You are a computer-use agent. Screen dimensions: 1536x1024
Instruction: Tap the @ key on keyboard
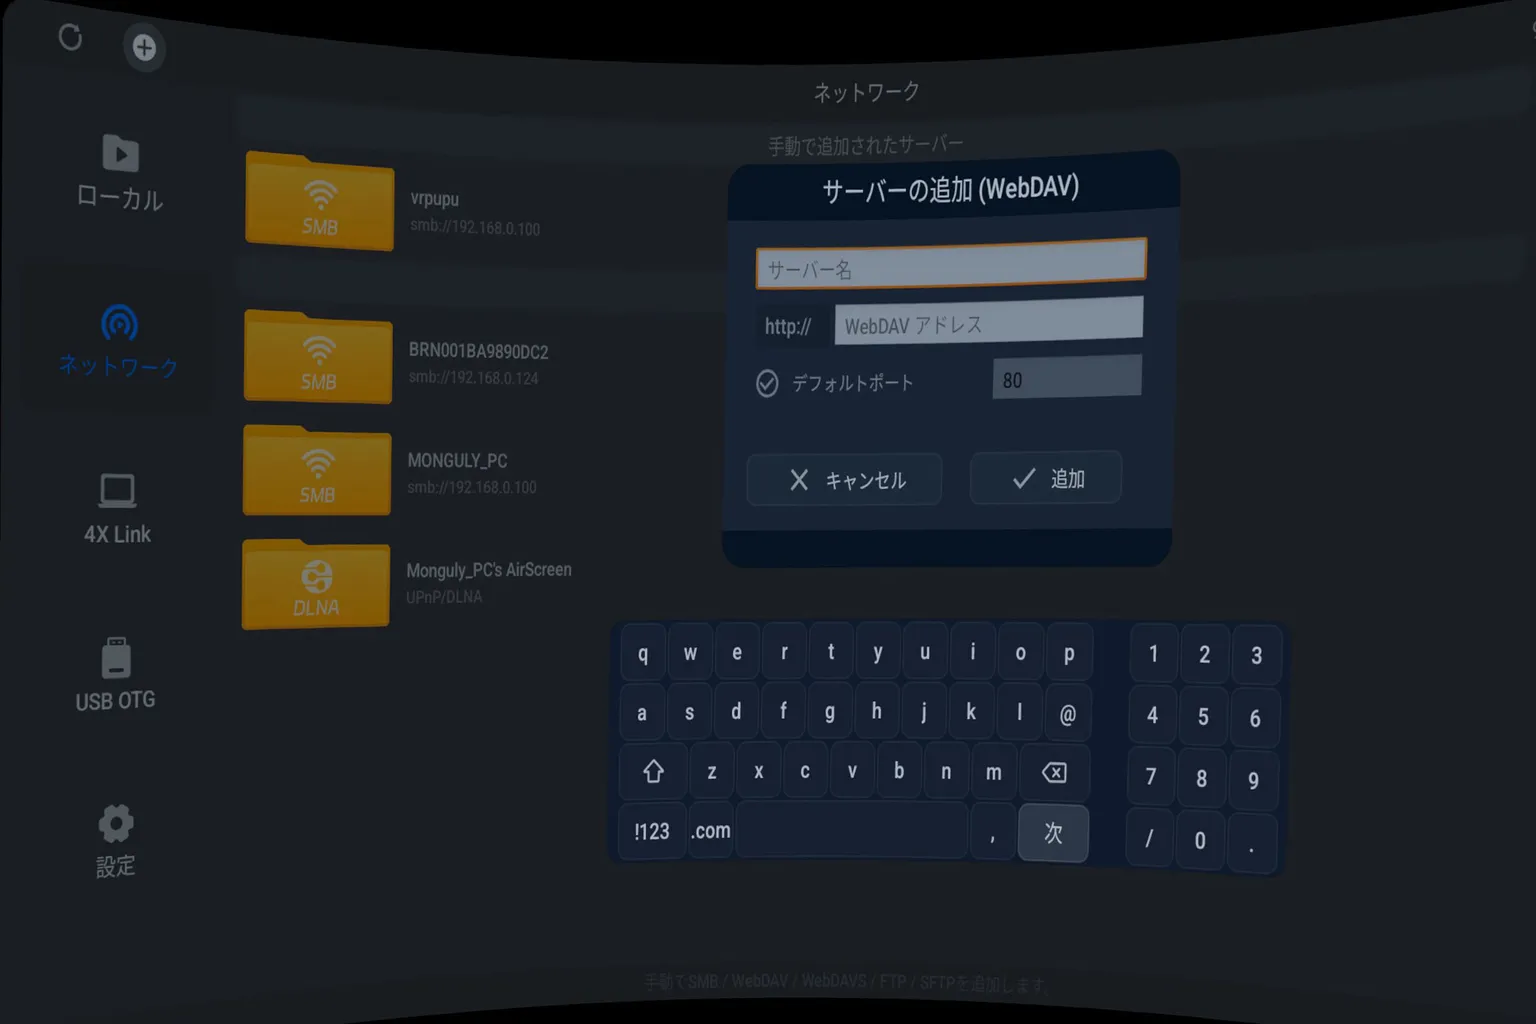coord(1068,714)
